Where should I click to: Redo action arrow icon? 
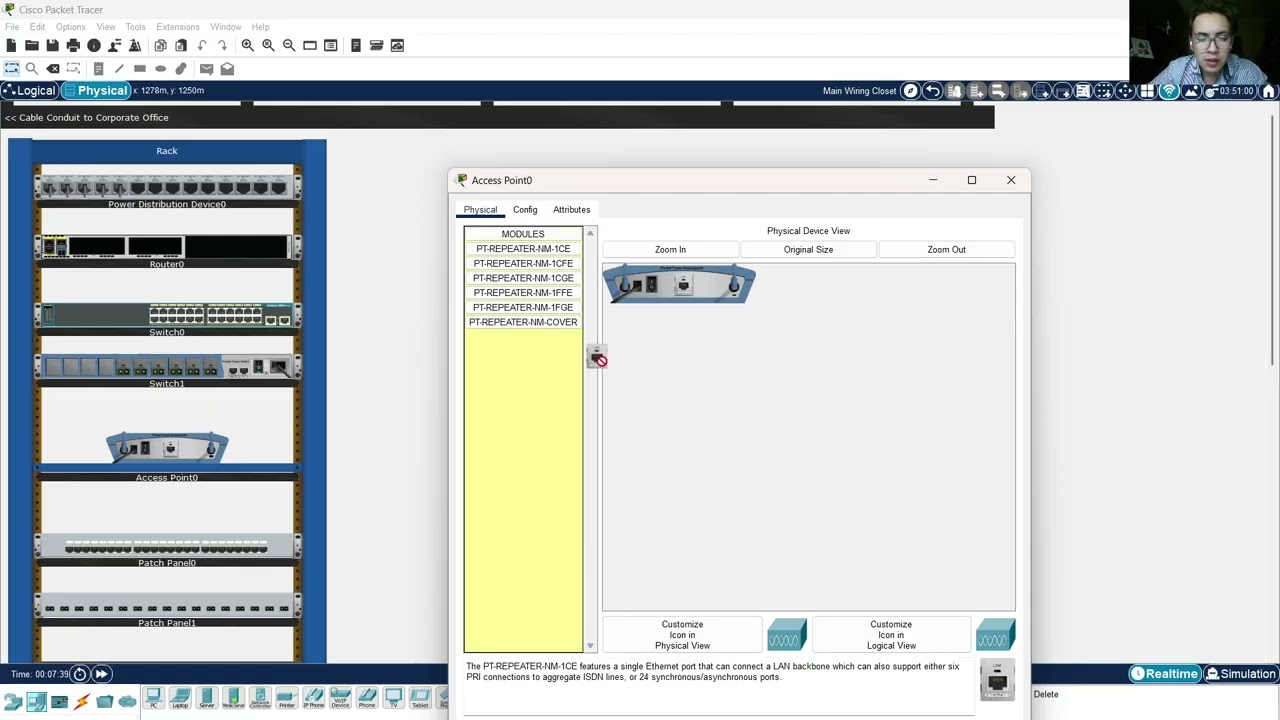222,45
